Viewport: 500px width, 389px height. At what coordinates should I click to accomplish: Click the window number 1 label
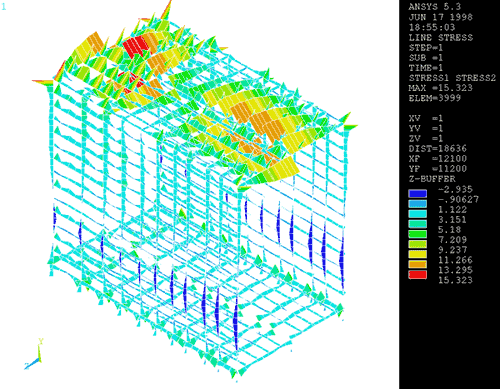(x=4, y=6)
